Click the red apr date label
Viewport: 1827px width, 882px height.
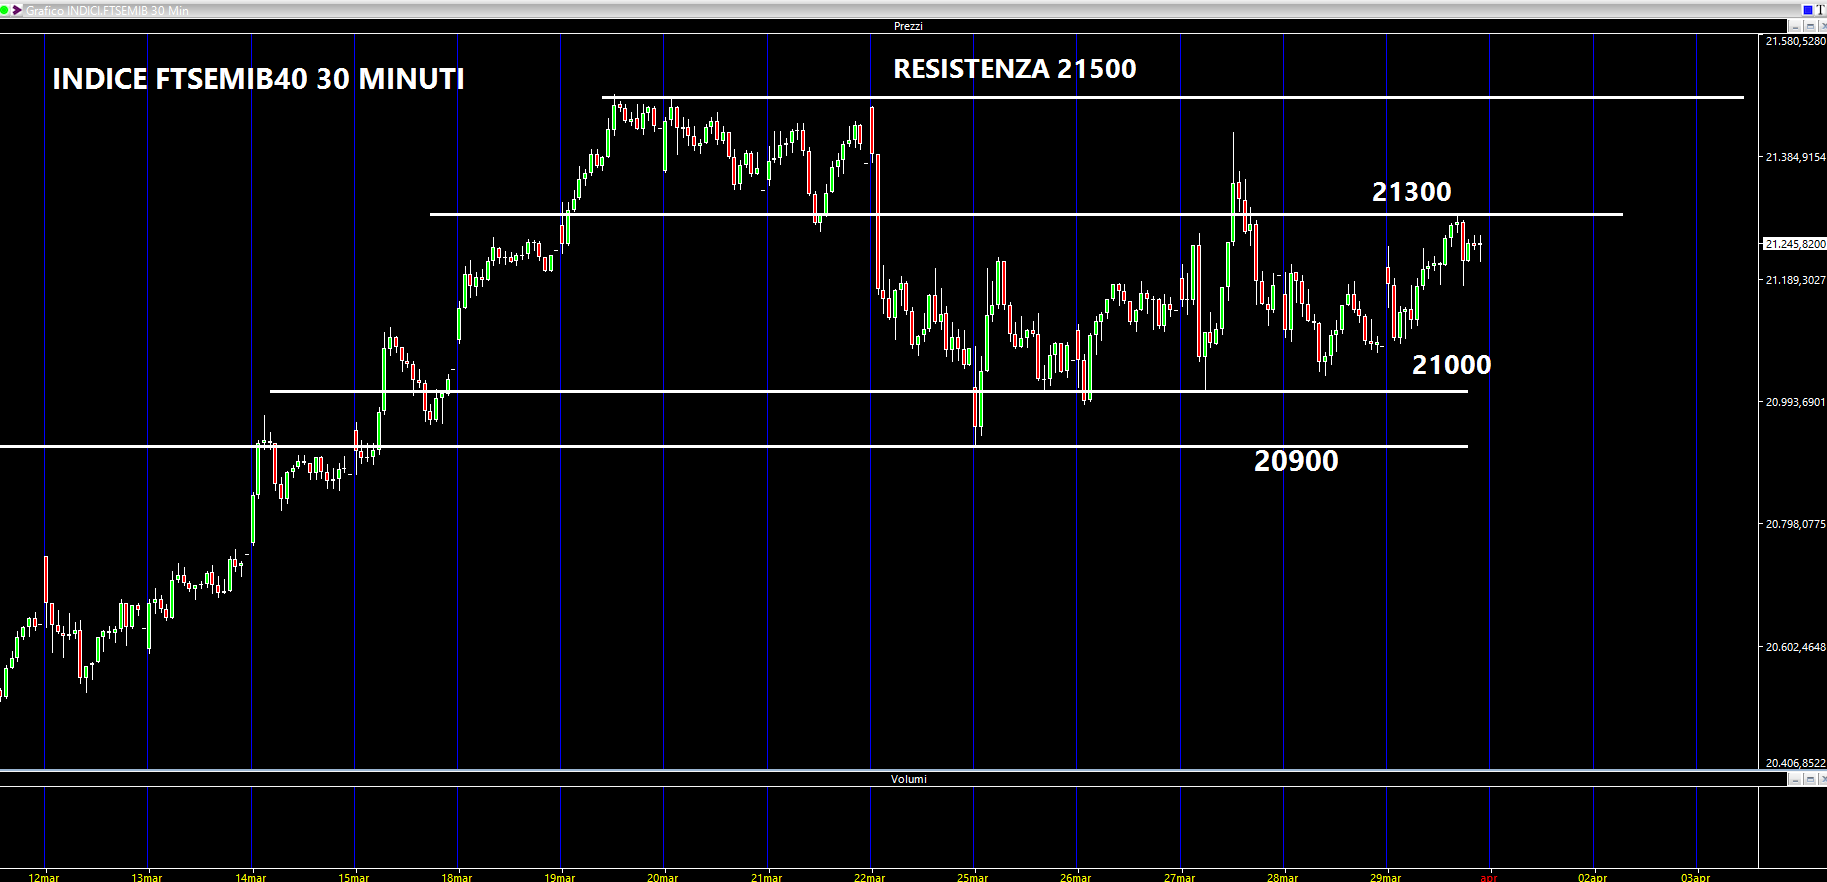pos(1489,877)
